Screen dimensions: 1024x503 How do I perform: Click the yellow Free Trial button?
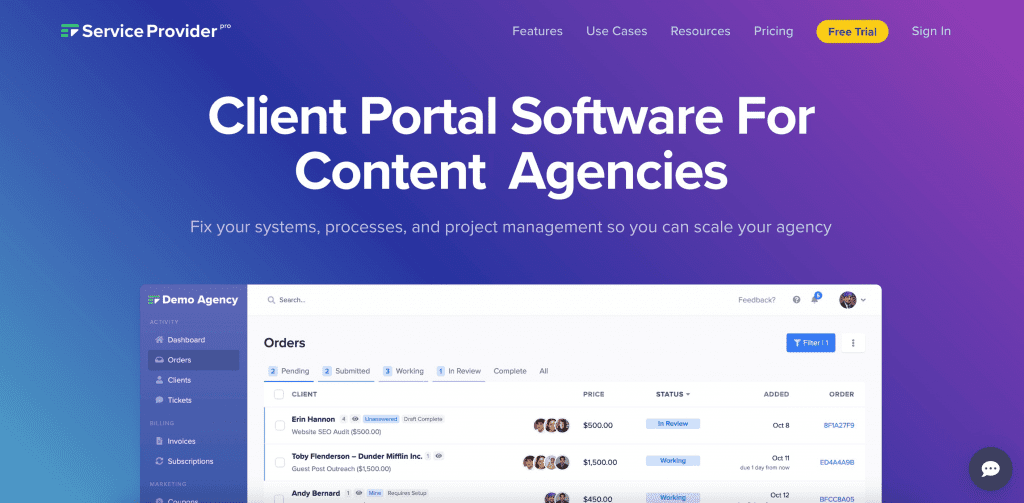point(852,31)
